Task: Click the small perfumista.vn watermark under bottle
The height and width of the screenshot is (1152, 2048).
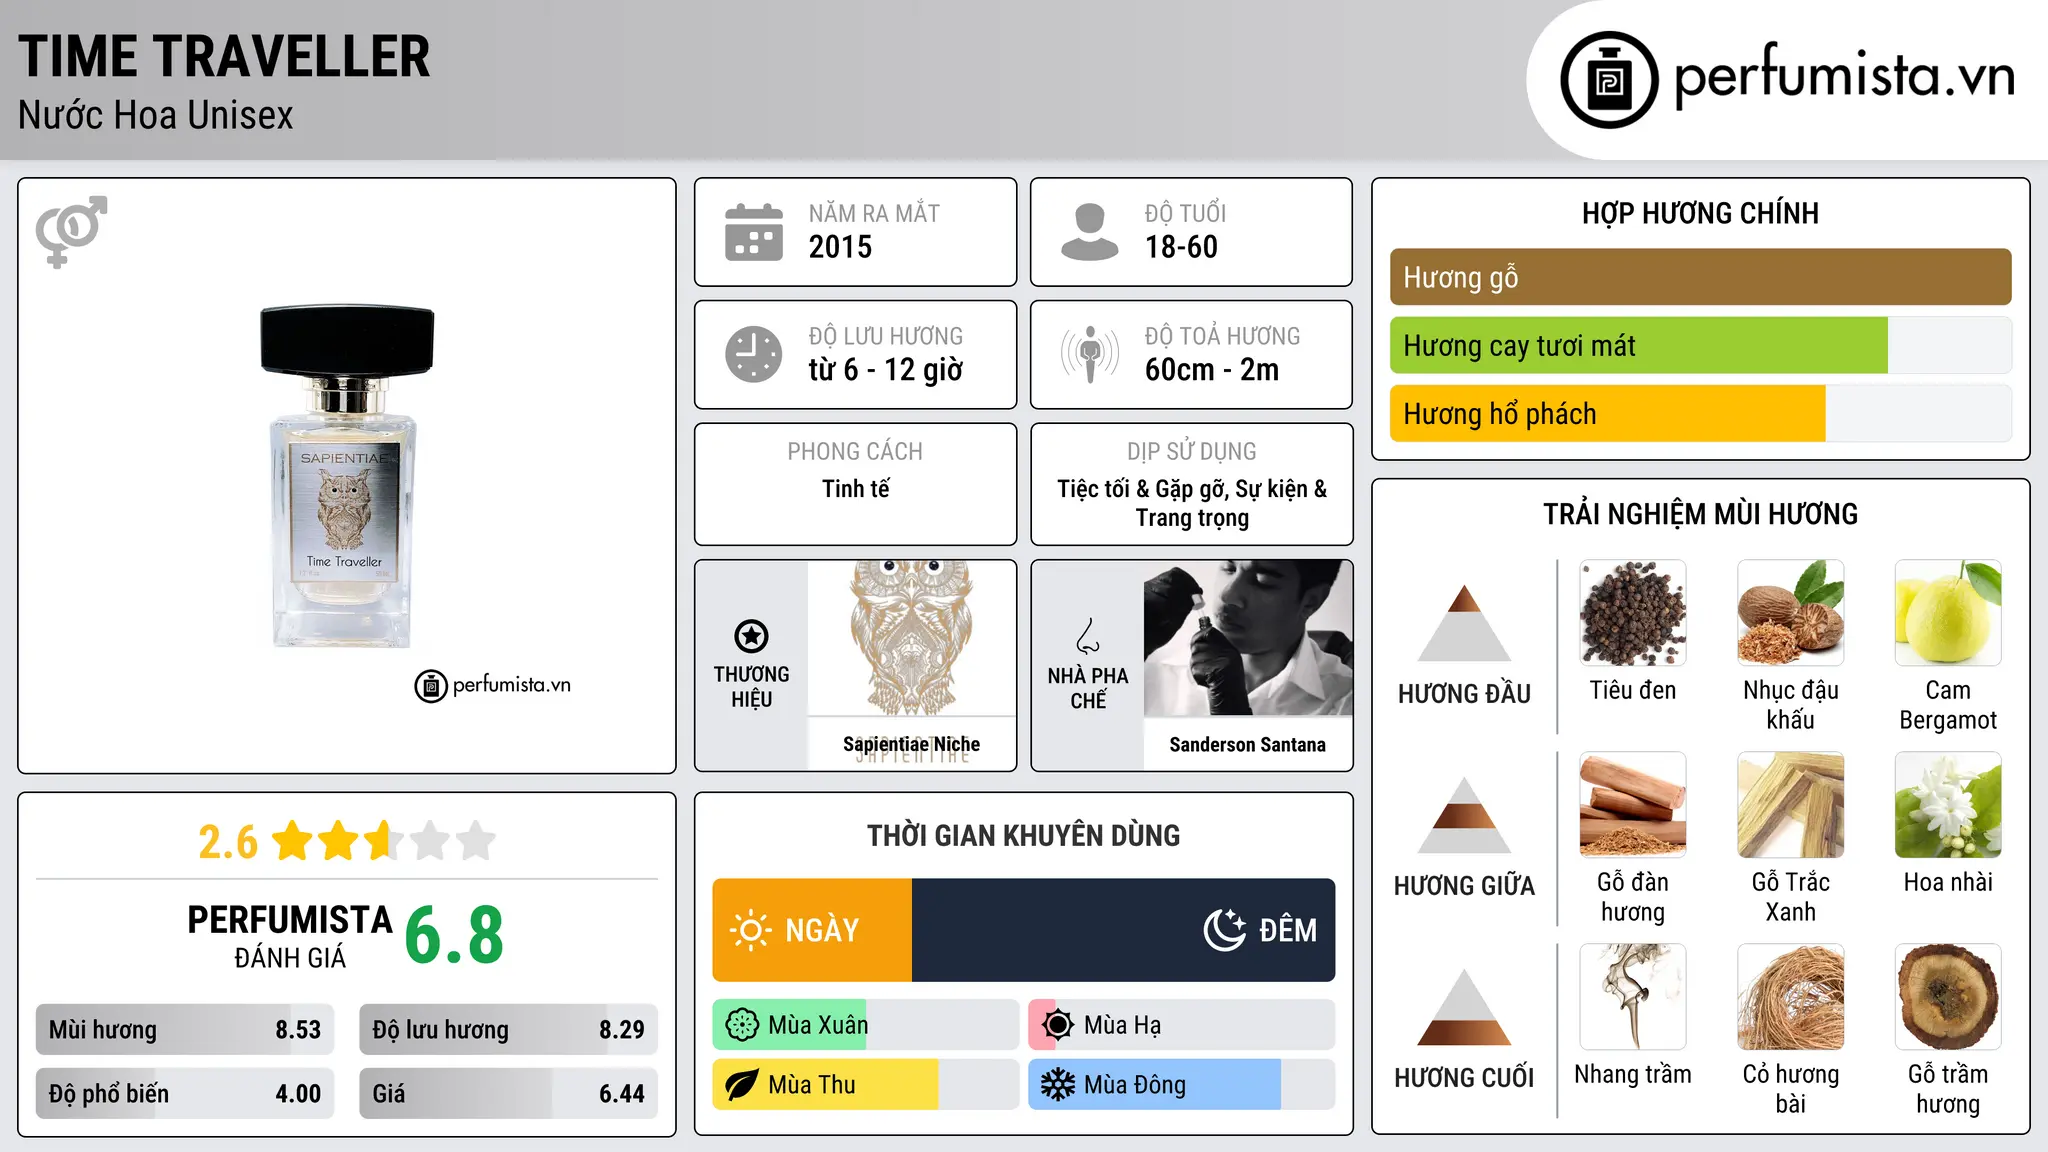Action: coord(493,686)
